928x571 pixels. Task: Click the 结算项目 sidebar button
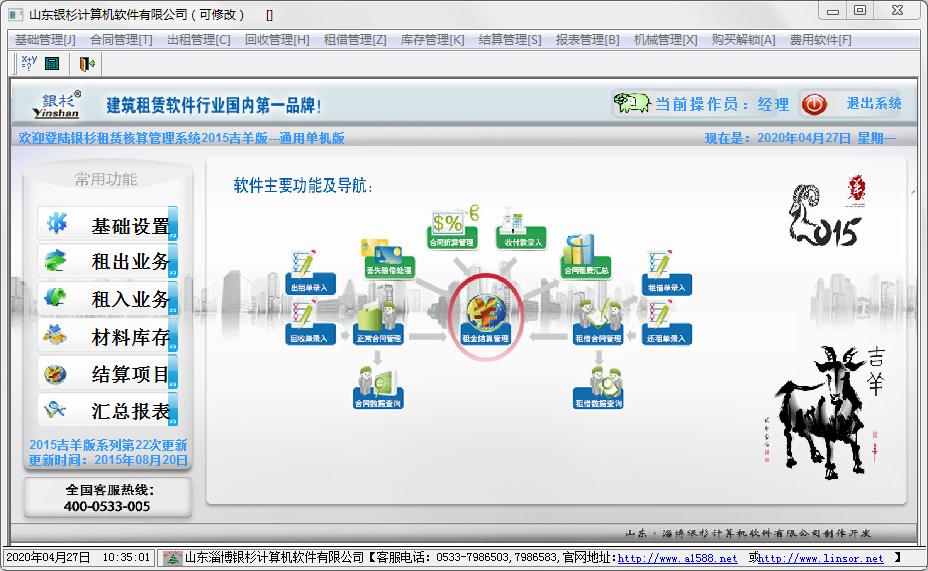click(108, 373)
